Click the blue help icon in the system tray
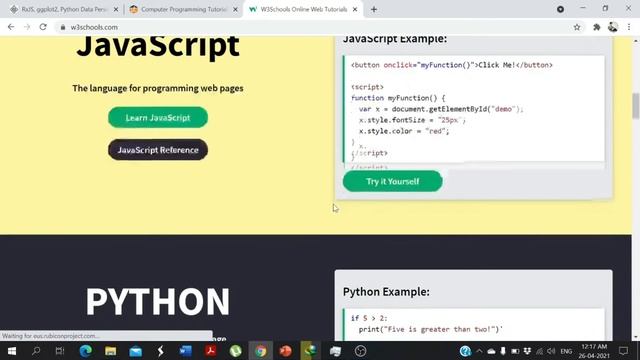This screenshot has width=640, height=360. 465,351
